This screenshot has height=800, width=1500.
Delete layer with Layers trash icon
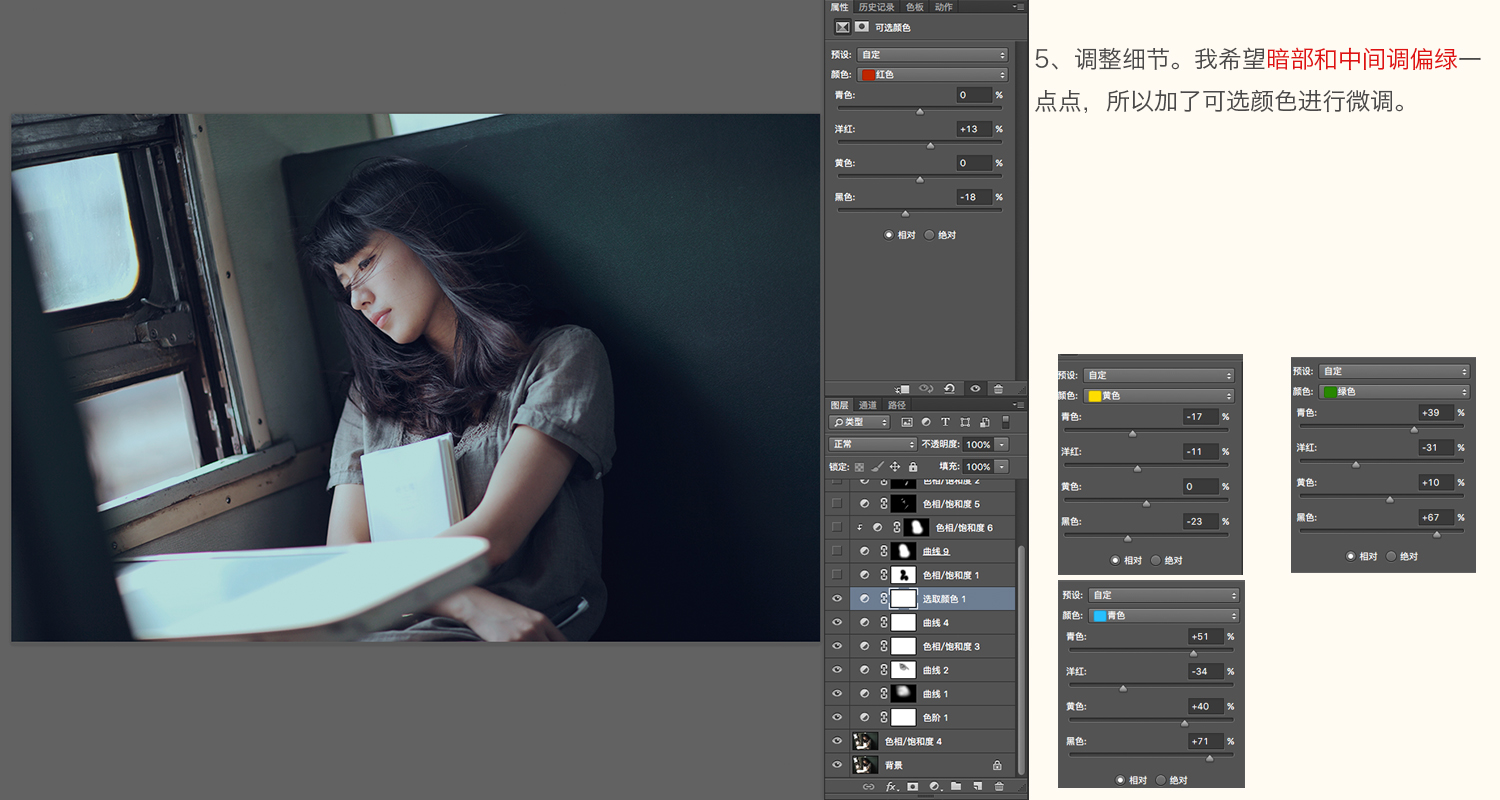pos(998,787)
